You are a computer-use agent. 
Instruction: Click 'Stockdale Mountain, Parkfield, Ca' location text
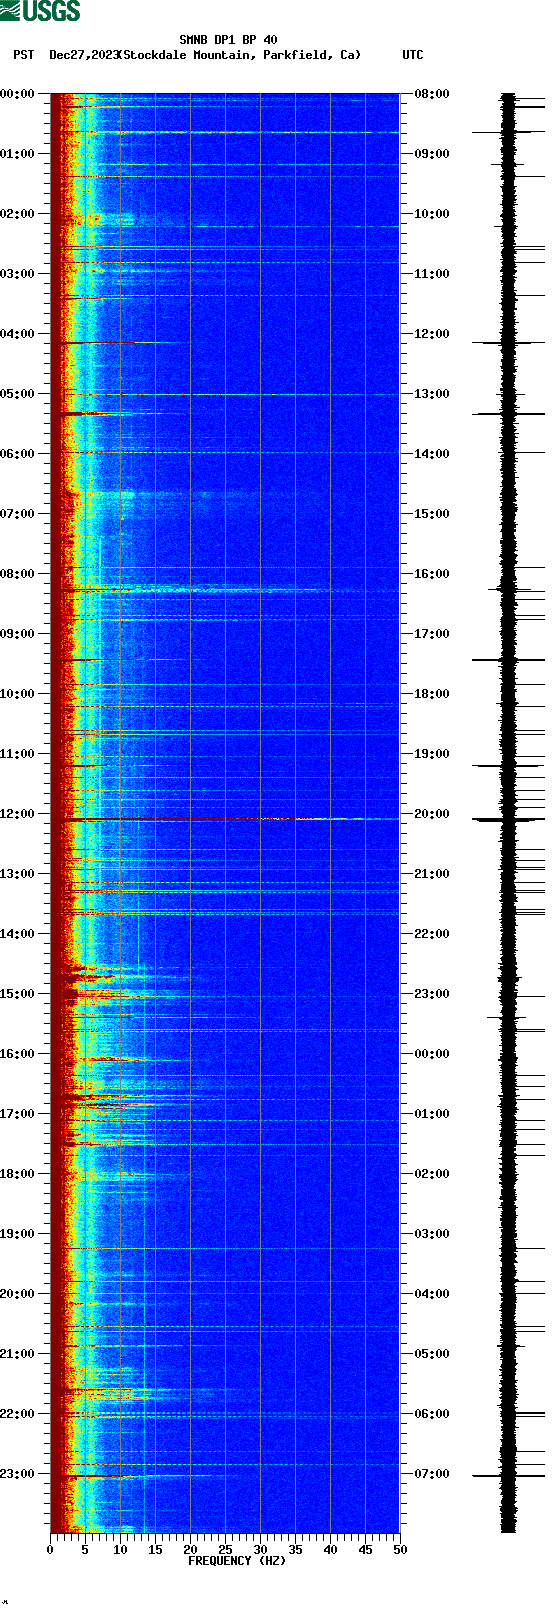tap(239, 55)
